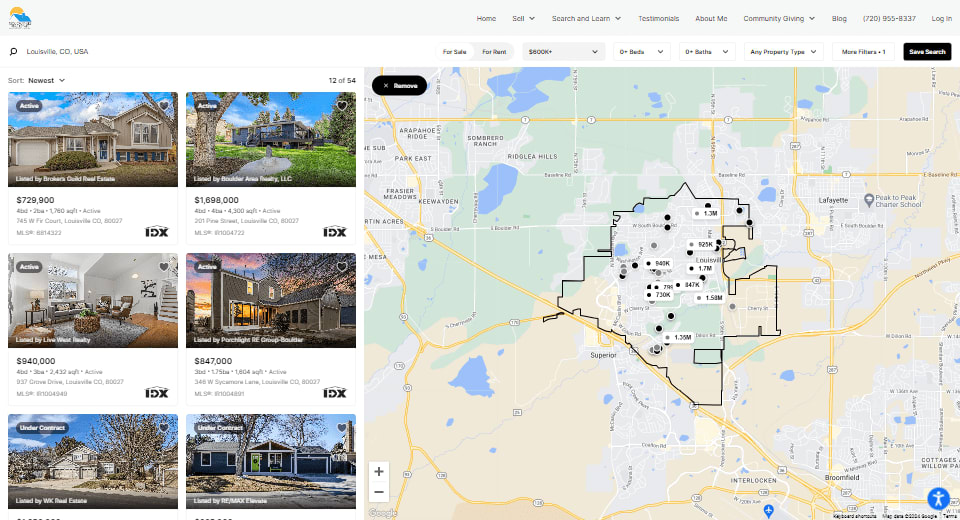960x520 pixels.
Task: Open the Any Property Type dropdown
Action: pos(784,51)
